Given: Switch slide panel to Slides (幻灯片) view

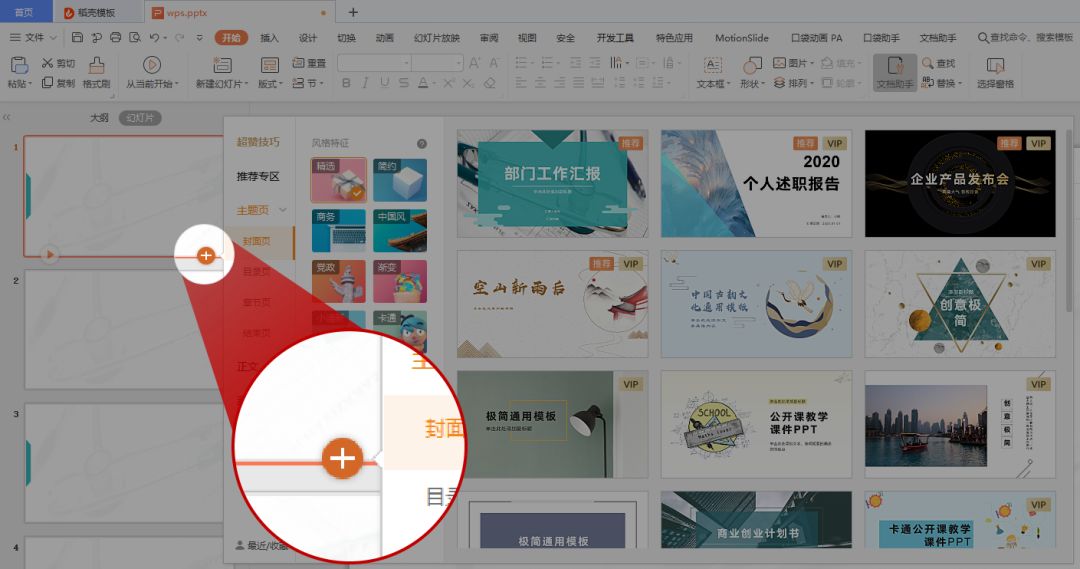Looking at the screenshot, I should 140,118.
